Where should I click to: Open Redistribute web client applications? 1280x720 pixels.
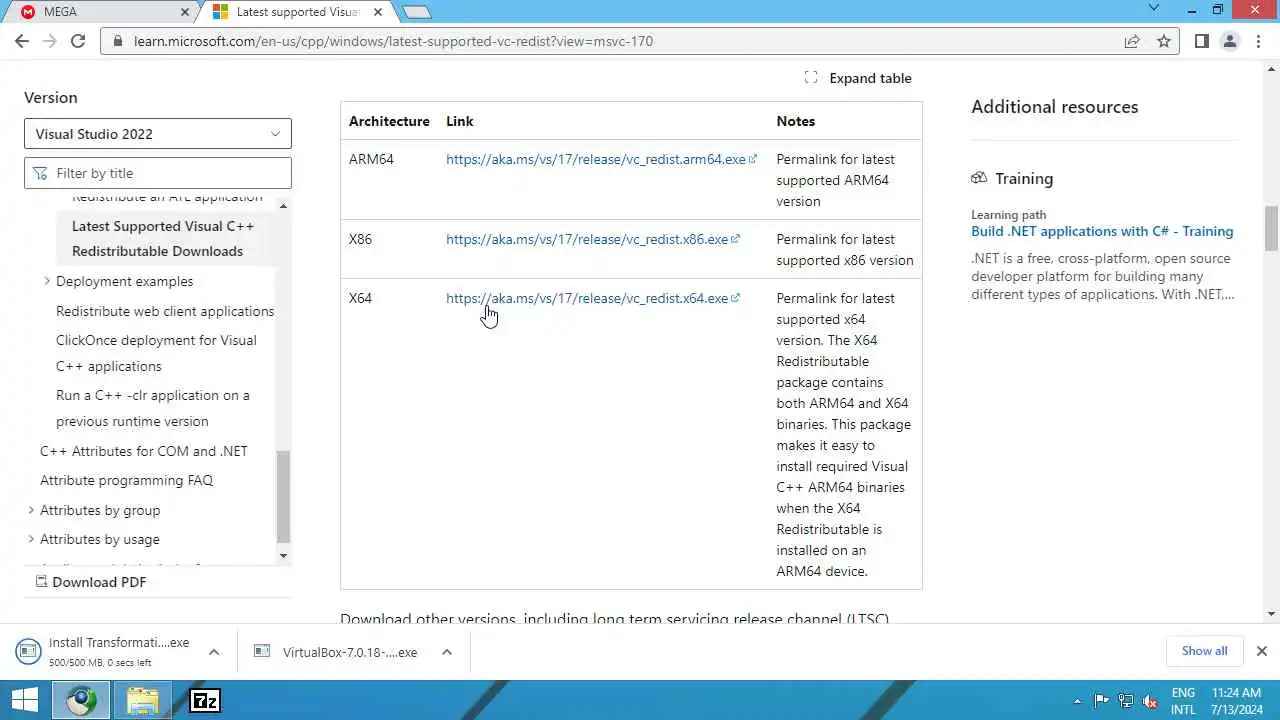tap(165, 311)
